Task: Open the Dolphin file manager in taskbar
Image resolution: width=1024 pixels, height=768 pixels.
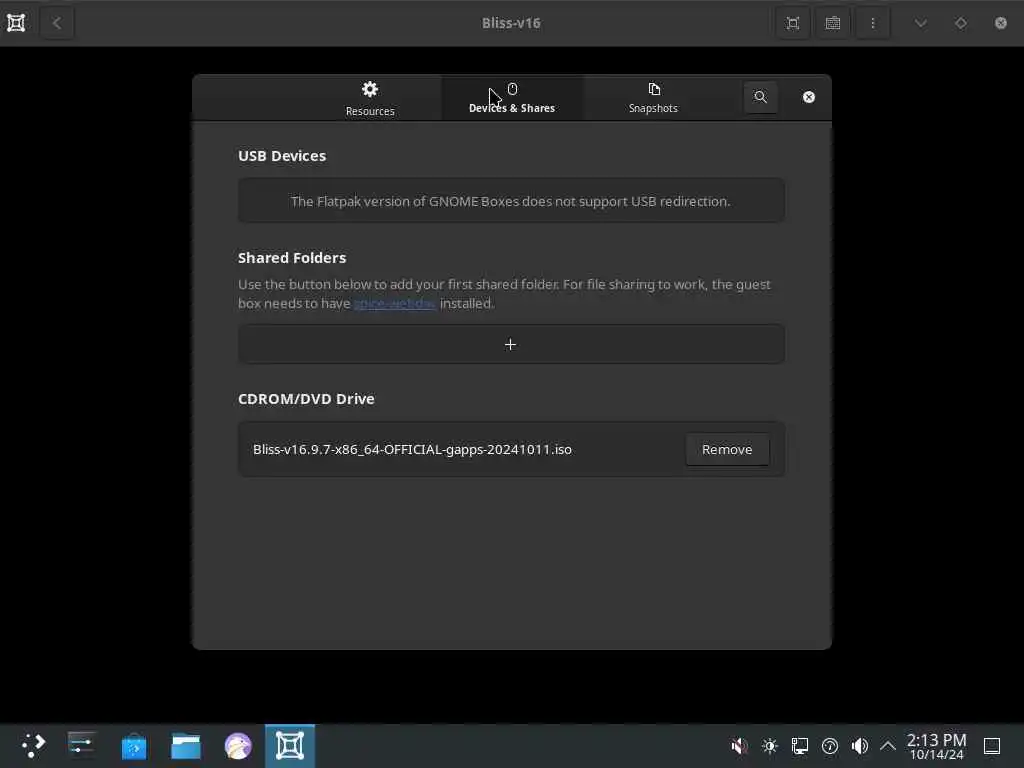Action: pos(185,746)
